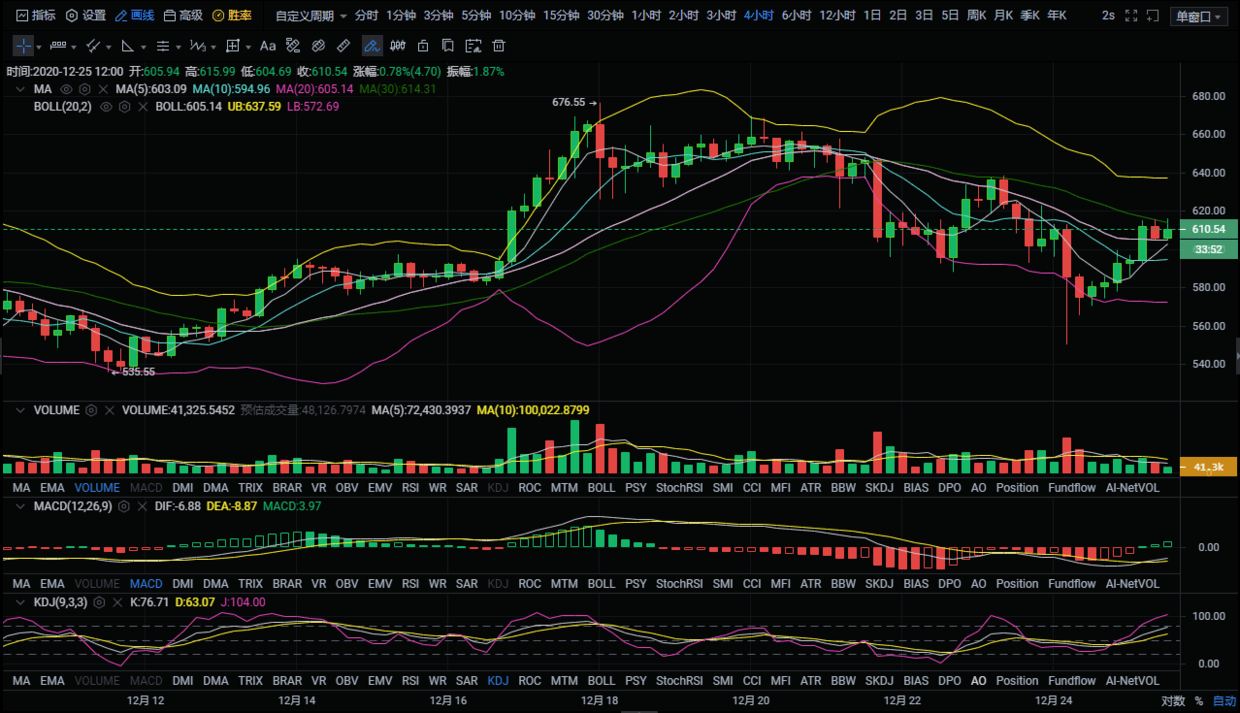Enter fullscreen mode using expand icon
Image resolution: width=1240 pixels, height=713 pixels.
(x=1131, y=16)
